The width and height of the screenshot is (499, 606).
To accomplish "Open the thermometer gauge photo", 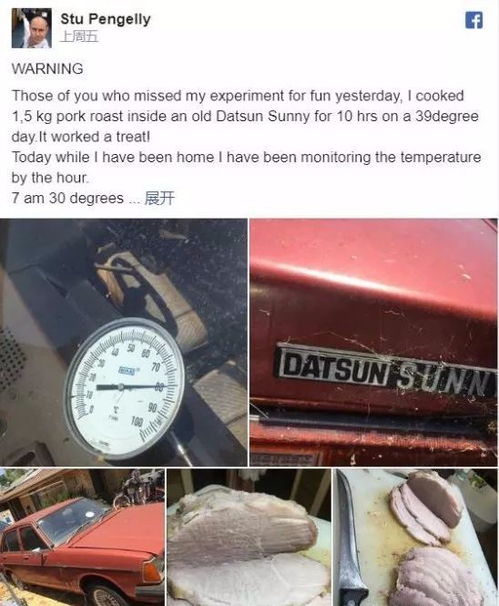I will [124, 342].
